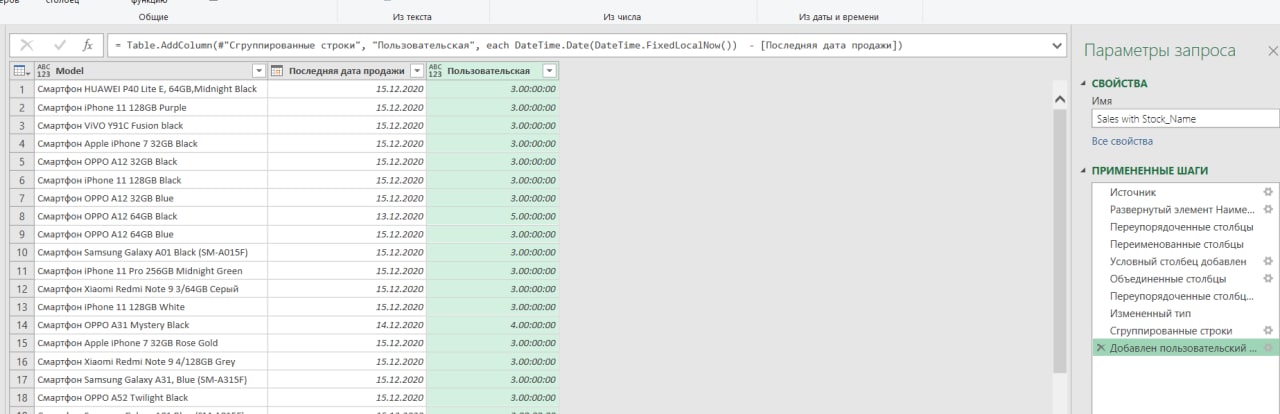Viewport: 1280px width, 414px height.
Task: Click cell Смартфон OPPO A31 Mystery Black
Action: click(x=151, y=325)
